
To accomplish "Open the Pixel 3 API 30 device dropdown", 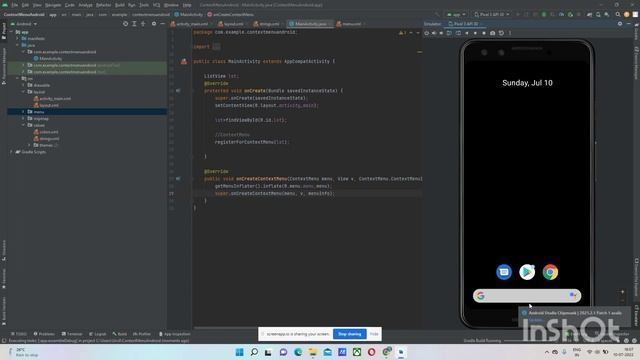I will [492, 14].
